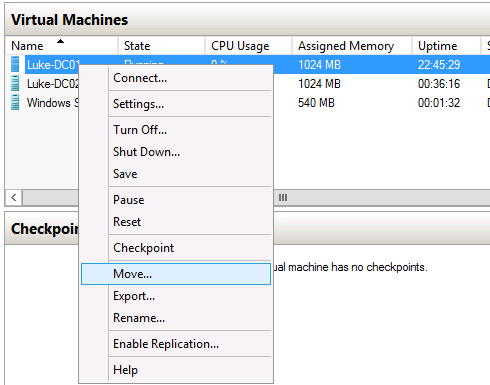Click the 540 MB assigned memory cell
Viewport: 490px width, 385px height.
point(316,103)
